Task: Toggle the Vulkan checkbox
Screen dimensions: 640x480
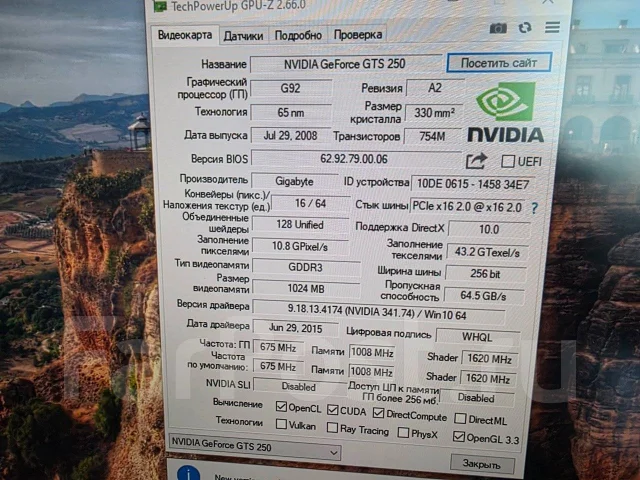Action: 281,424
